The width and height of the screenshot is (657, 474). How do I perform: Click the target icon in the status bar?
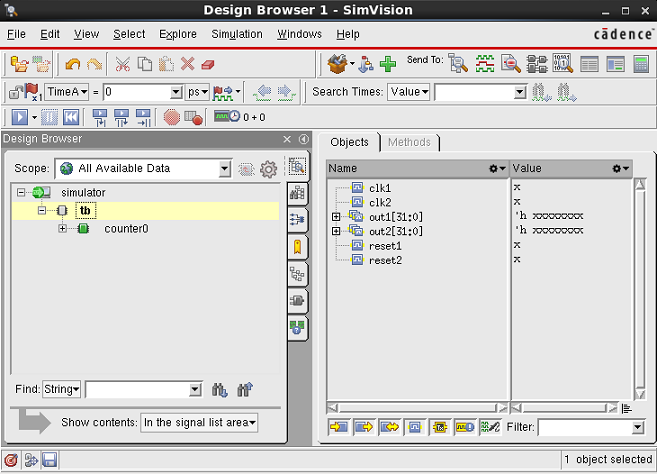11,460
